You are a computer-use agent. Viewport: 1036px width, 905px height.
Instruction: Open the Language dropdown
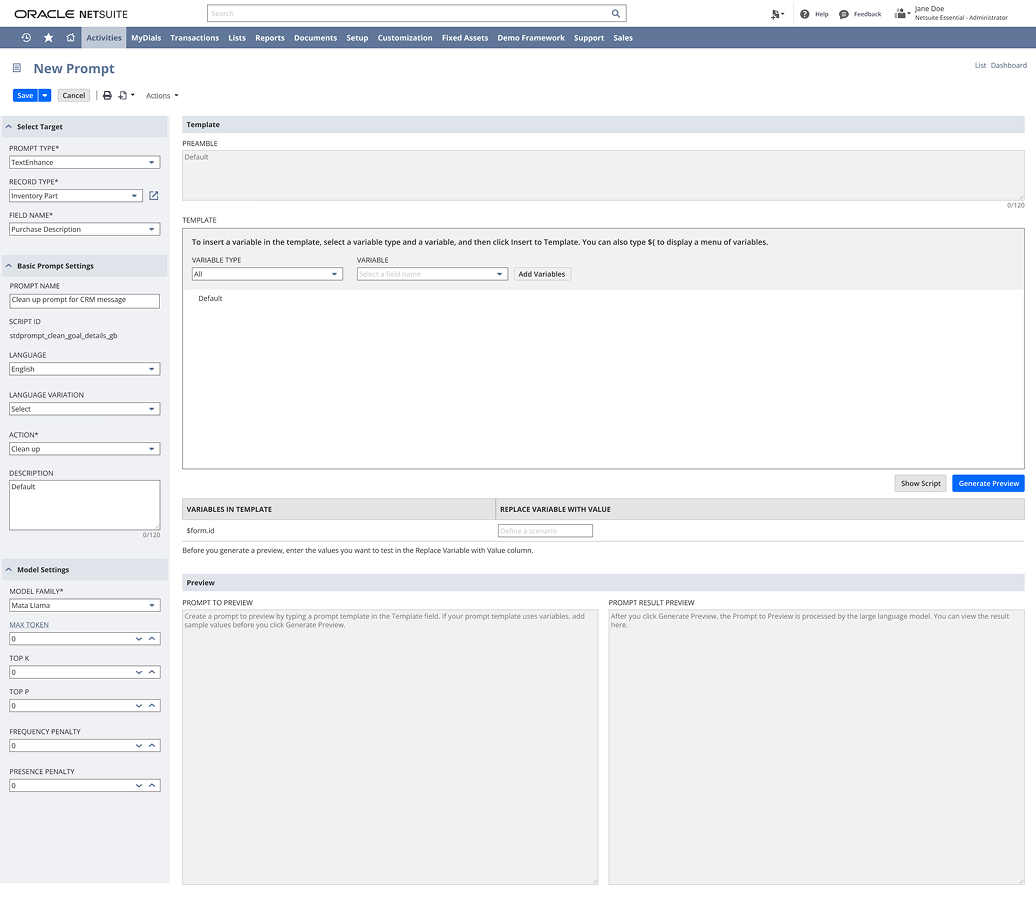click(x=85, y=369)
